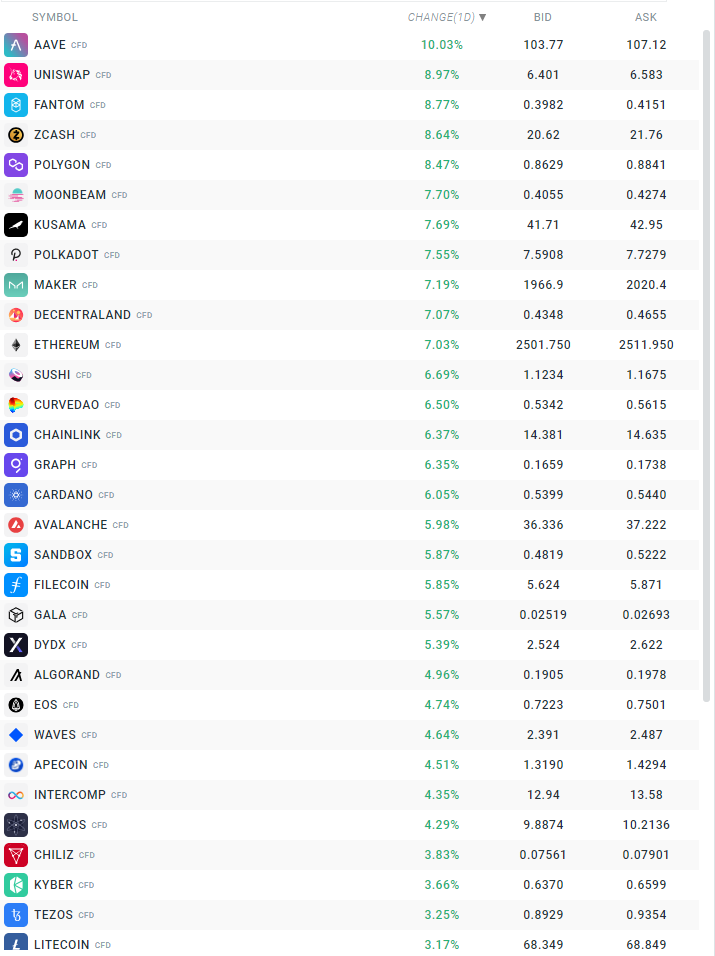Click the Filecoin logo icon
Viewport: 715px width, 956px height.
[x=16, y=585]
